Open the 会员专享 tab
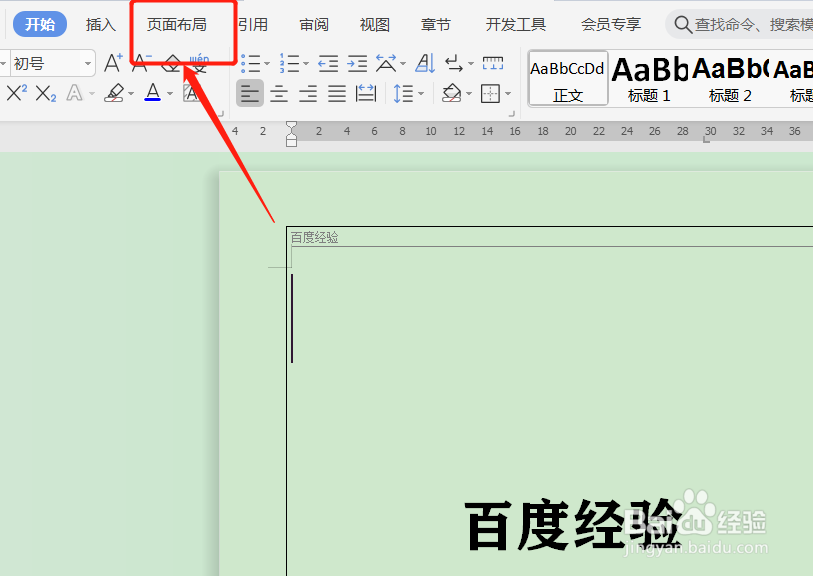 [x=611, y=24]
